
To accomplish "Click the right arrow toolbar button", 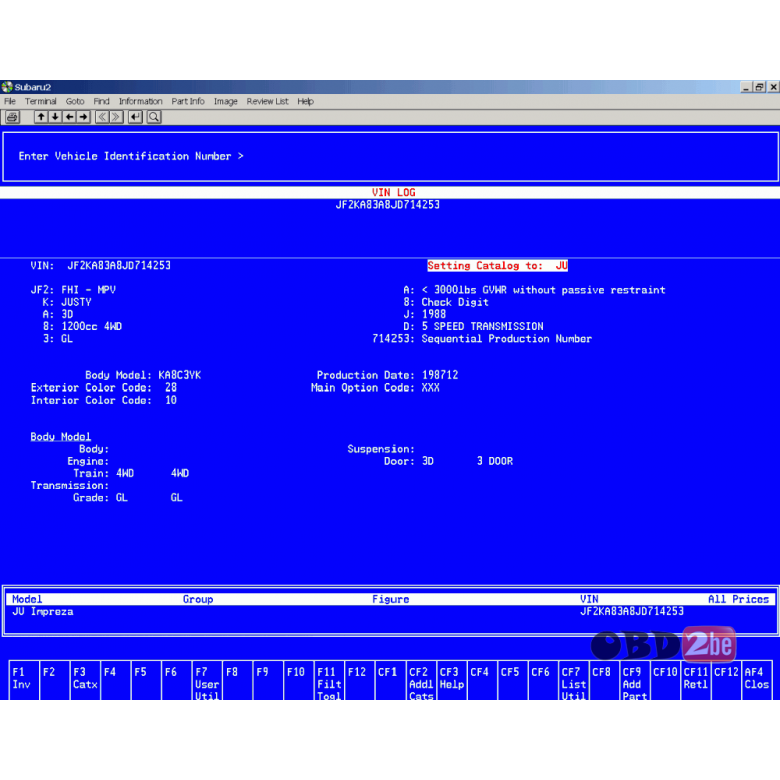I will [x=83, y=117].
